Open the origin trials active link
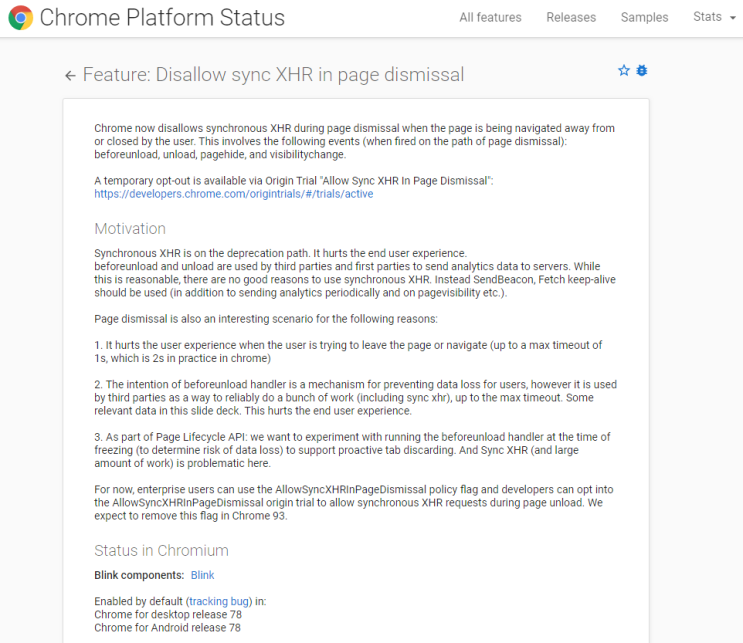Image resolution: width=743 pixels, height=643 pixels. point(234,194)
